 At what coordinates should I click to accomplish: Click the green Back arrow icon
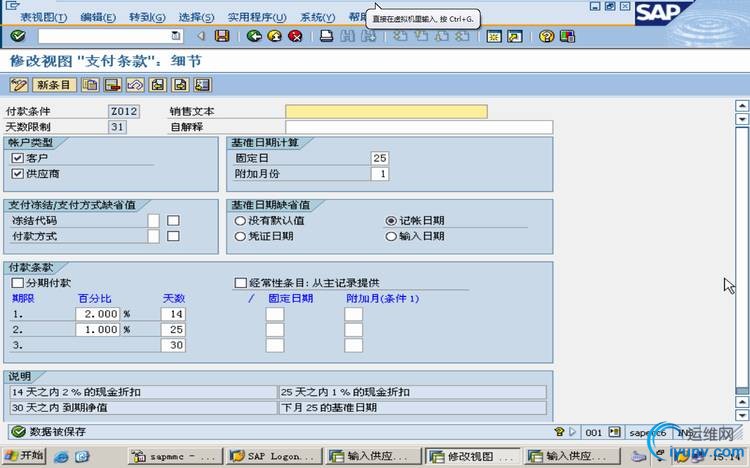point(254,36)
